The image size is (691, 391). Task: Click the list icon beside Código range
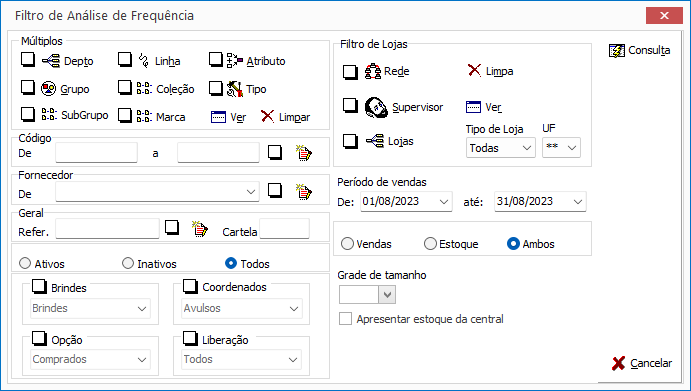[x=304, y=153]
